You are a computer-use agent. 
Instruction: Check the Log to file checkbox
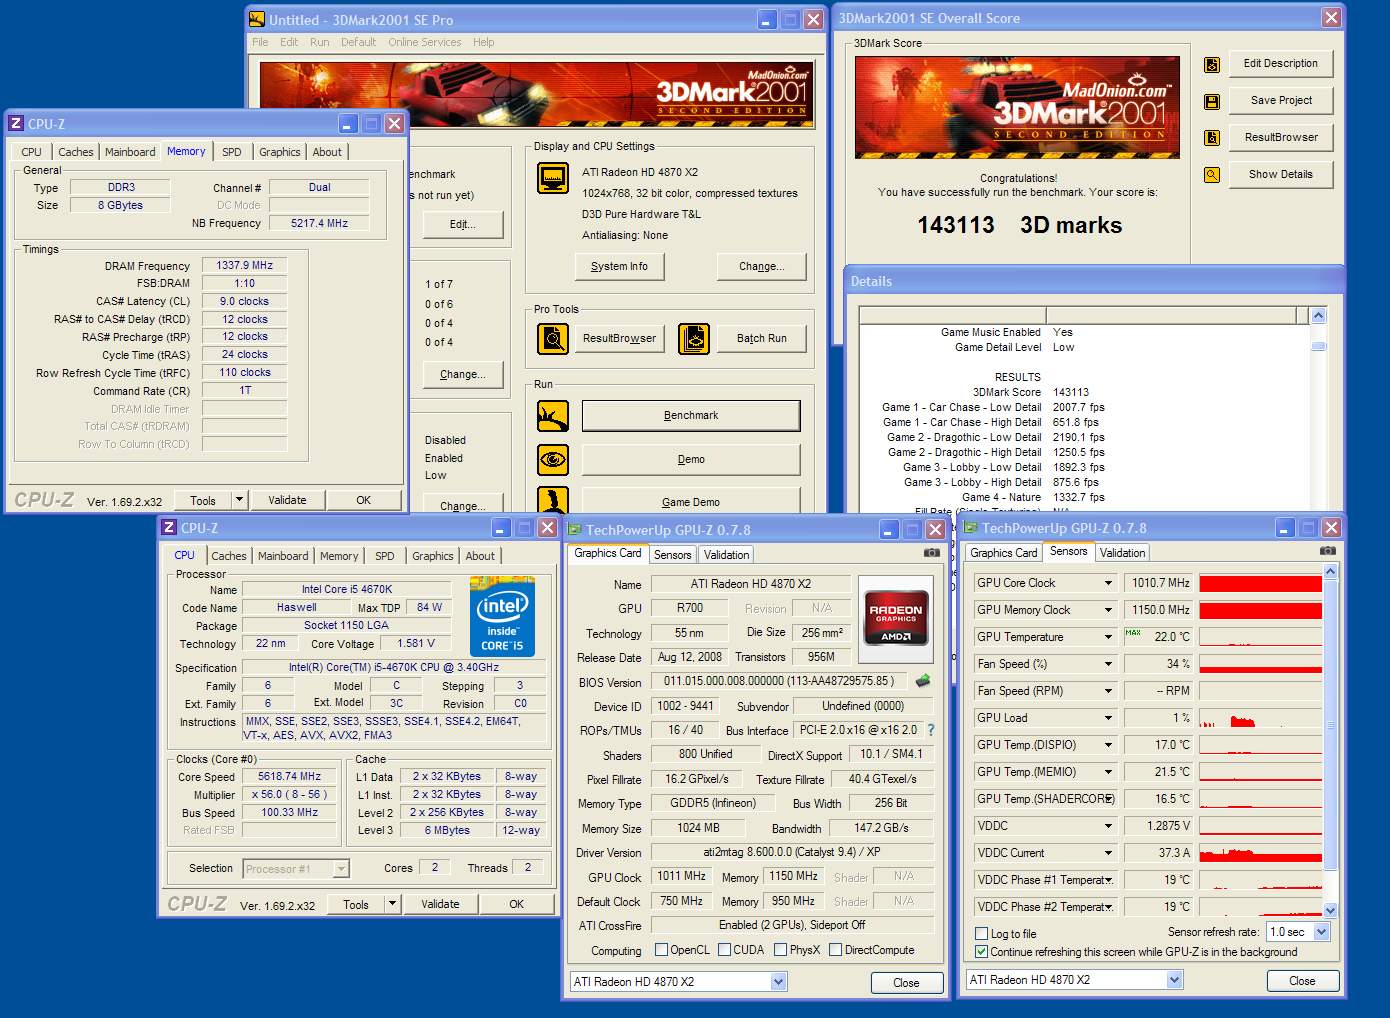[x=982, y=934]
